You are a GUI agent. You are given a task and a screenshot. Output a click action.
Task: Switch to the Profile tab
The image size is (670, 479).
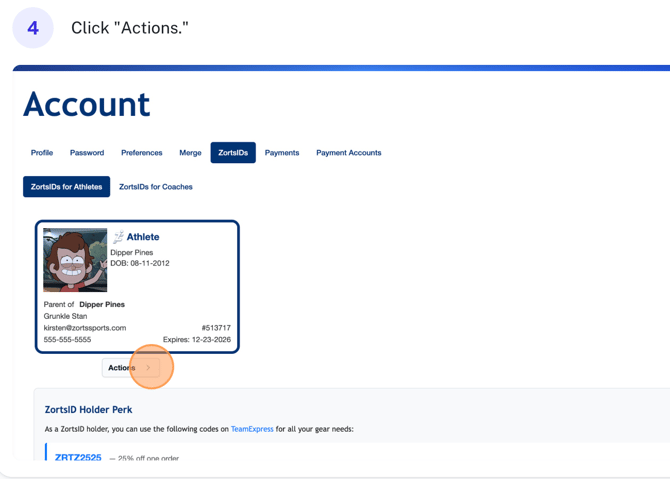tap(42, 153)
